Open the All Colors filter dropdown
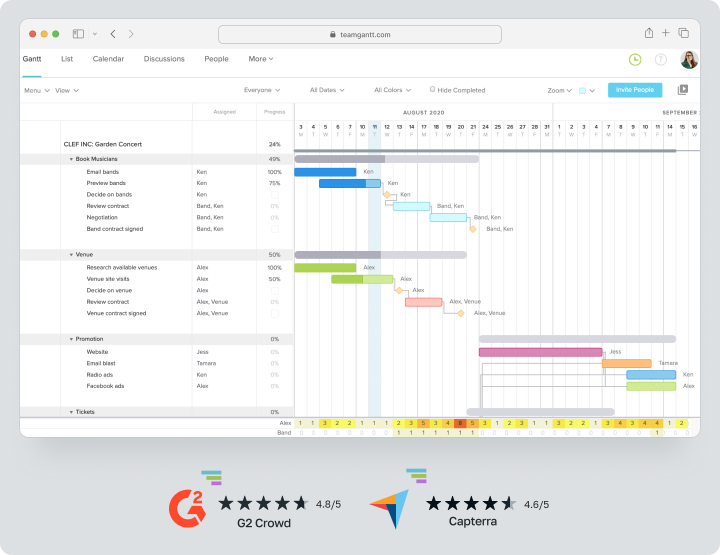Screen dimensions: 720x555 click(393, 90)
